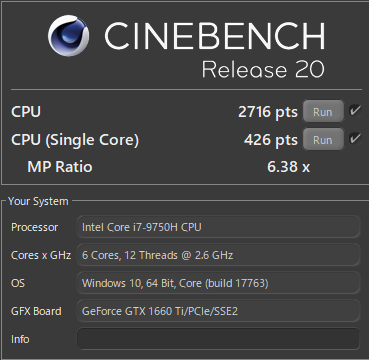Click the Your System group heading
The width and height of the screenshot is (369, 360).
pos(38,201)
